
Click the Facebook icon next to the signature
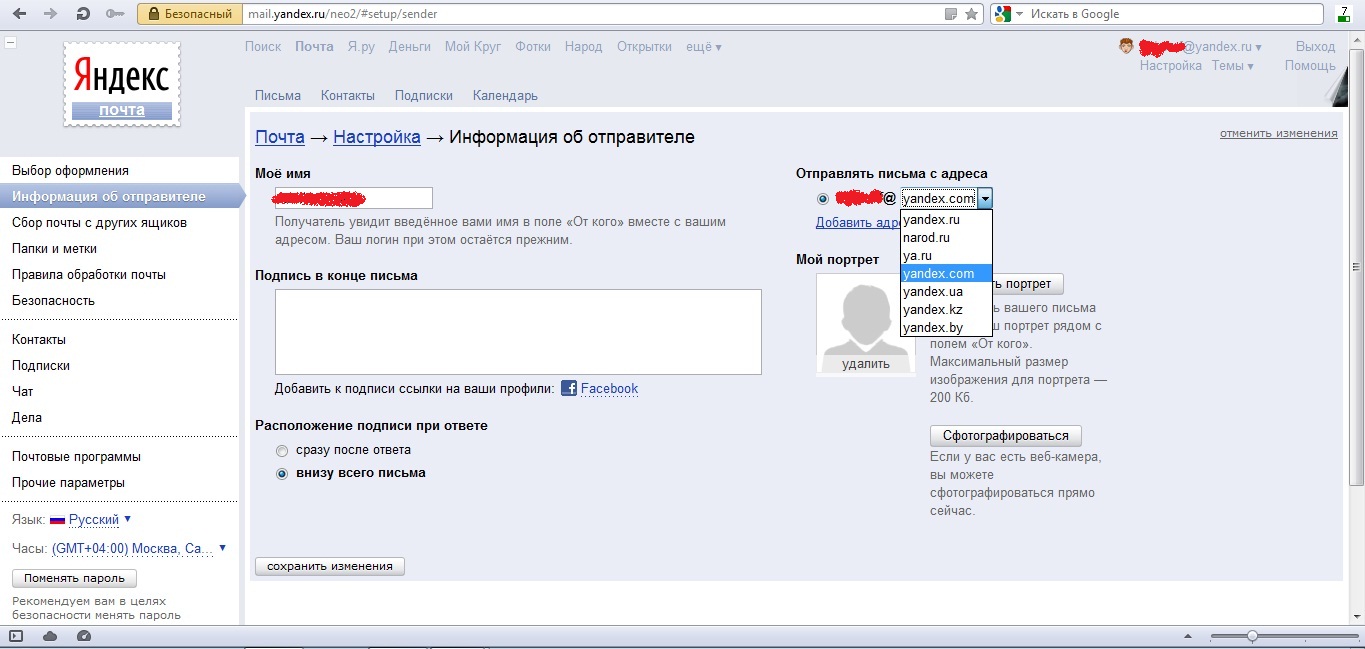[x=568, y=388]
